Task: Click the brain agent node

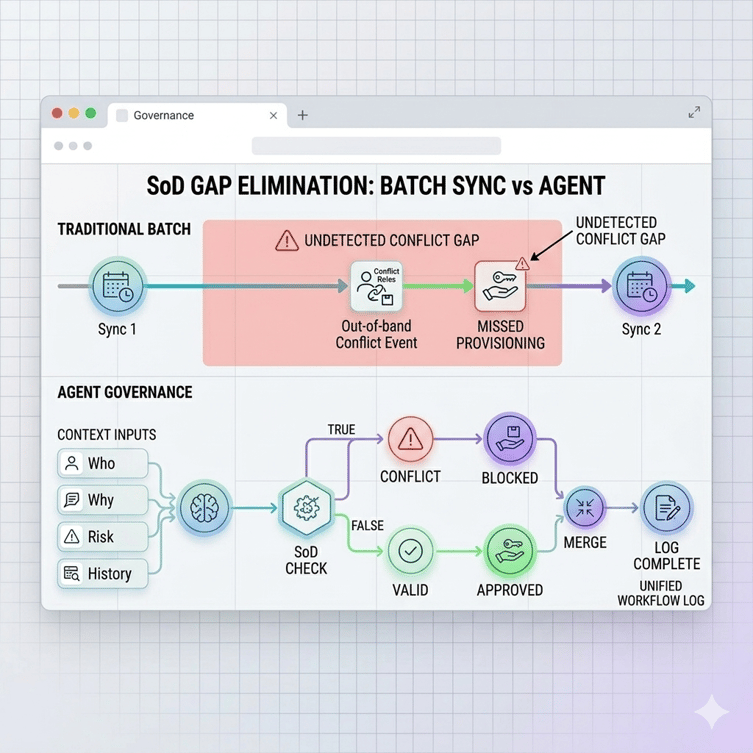Action: click(205, 508)
